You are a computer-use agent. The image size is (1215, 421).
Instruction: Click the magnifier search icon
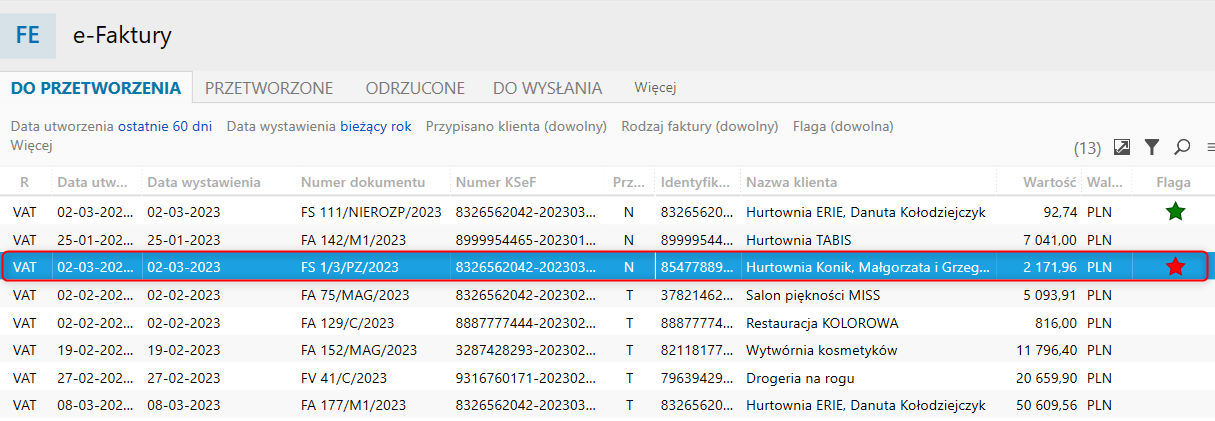click(x=1182, y=147)
